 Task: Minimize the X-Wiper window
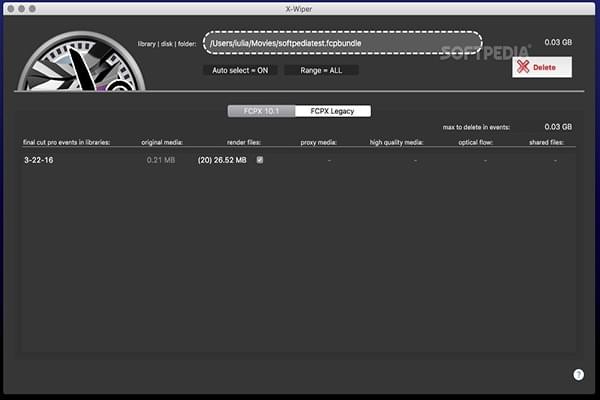point(21,8)
